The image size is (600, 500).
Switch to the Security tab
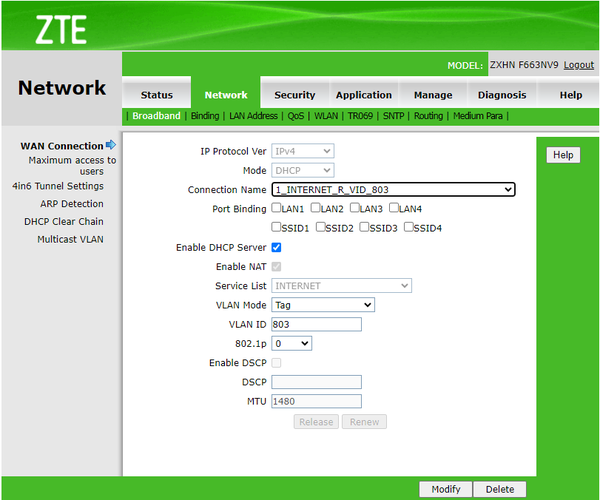click(295, 95)
